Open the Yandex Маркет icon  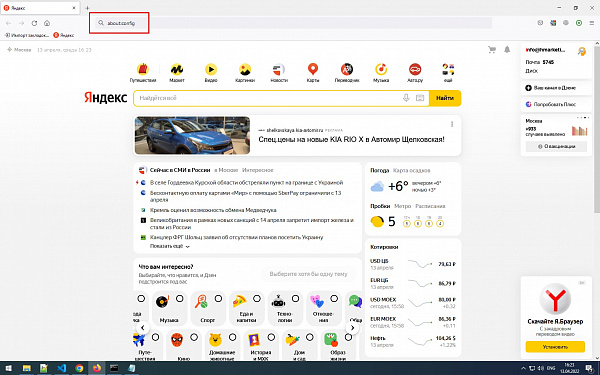point(176,69)
